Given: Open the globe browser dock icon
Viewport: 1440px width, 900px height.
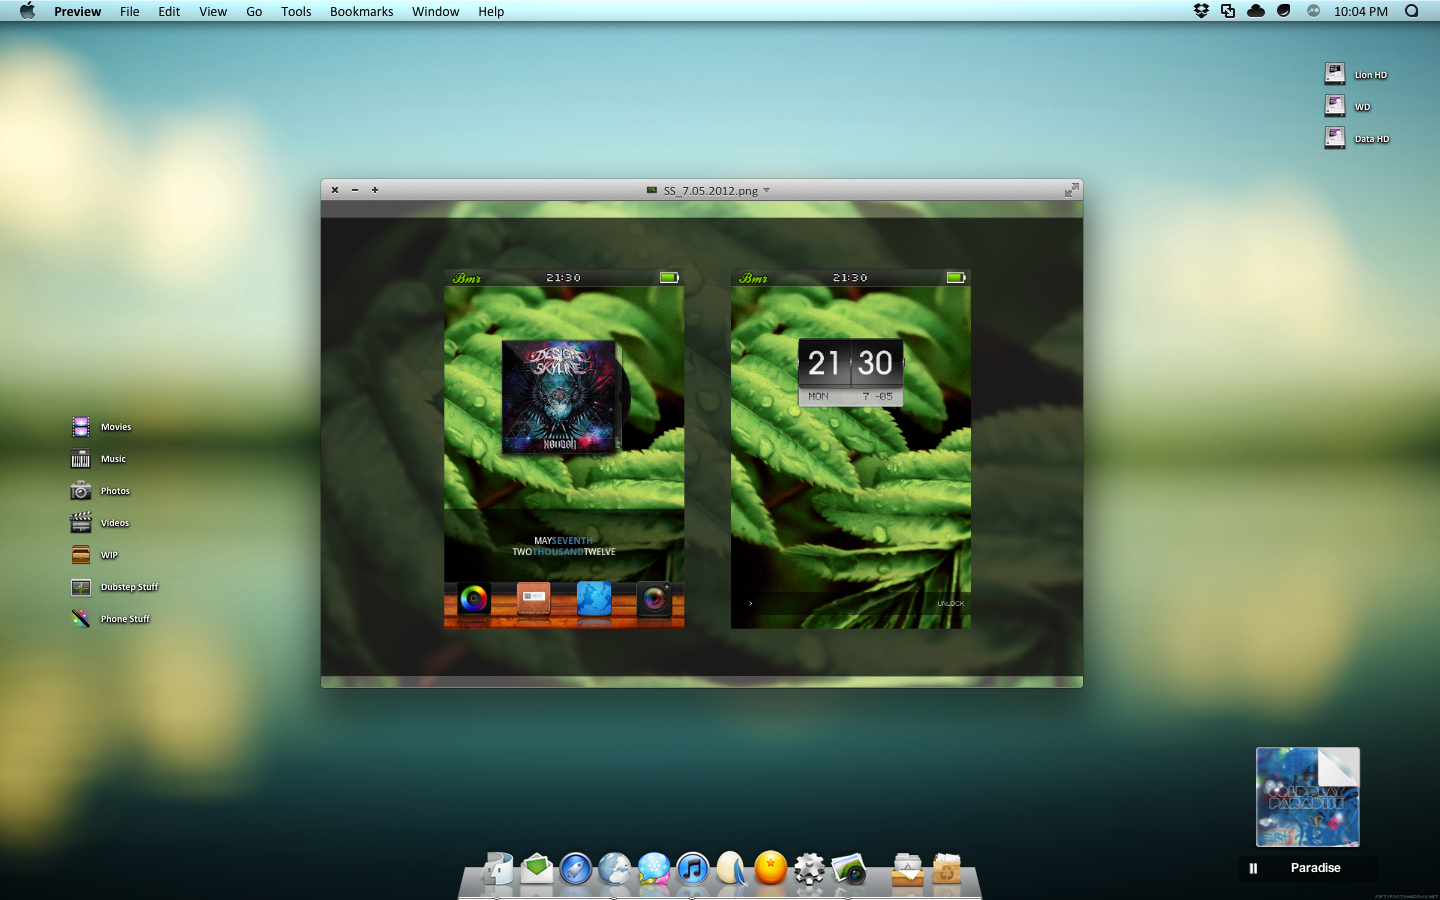Looking at the screenshot, I should (x=614, y=869).
